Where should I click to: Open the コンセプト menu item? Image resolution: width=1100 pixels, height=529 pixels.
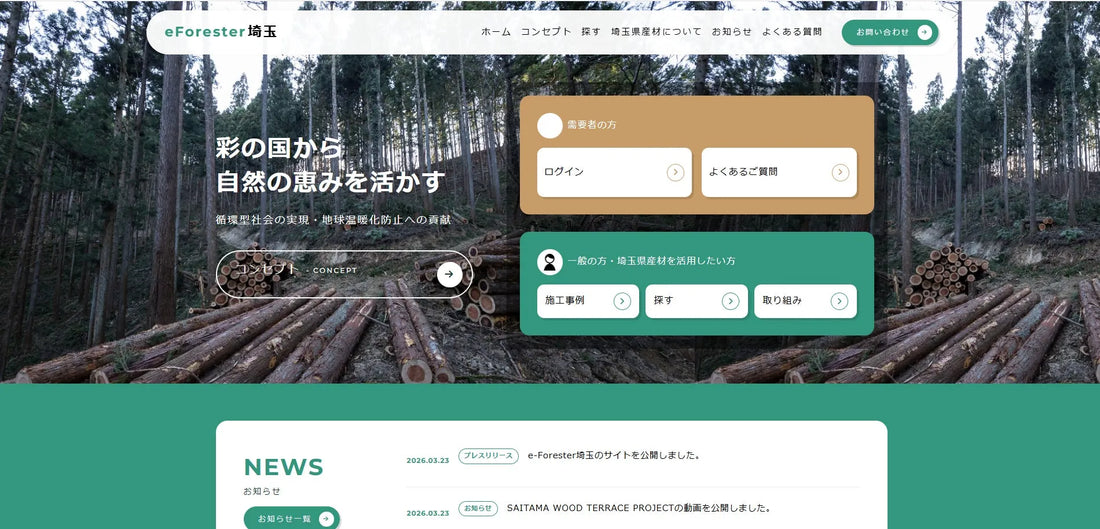tap(546, 32)
